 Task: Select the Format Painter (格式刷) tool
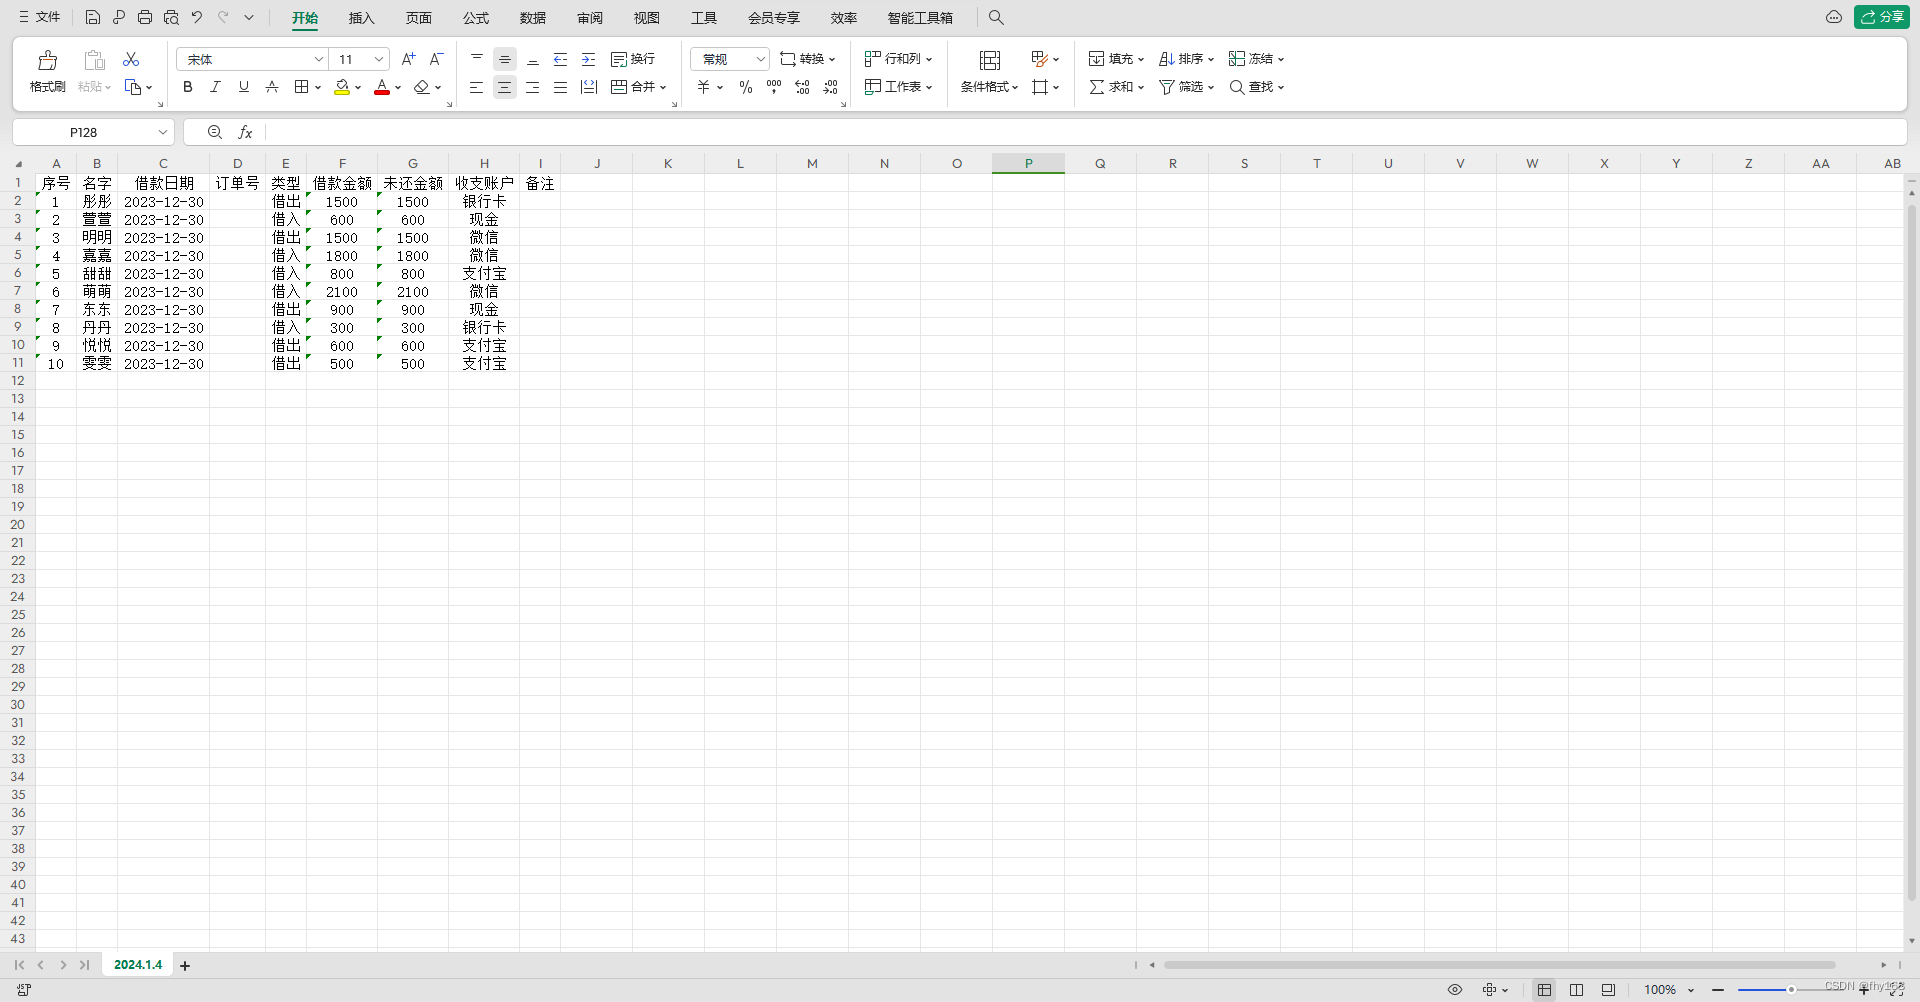[47, 72]
